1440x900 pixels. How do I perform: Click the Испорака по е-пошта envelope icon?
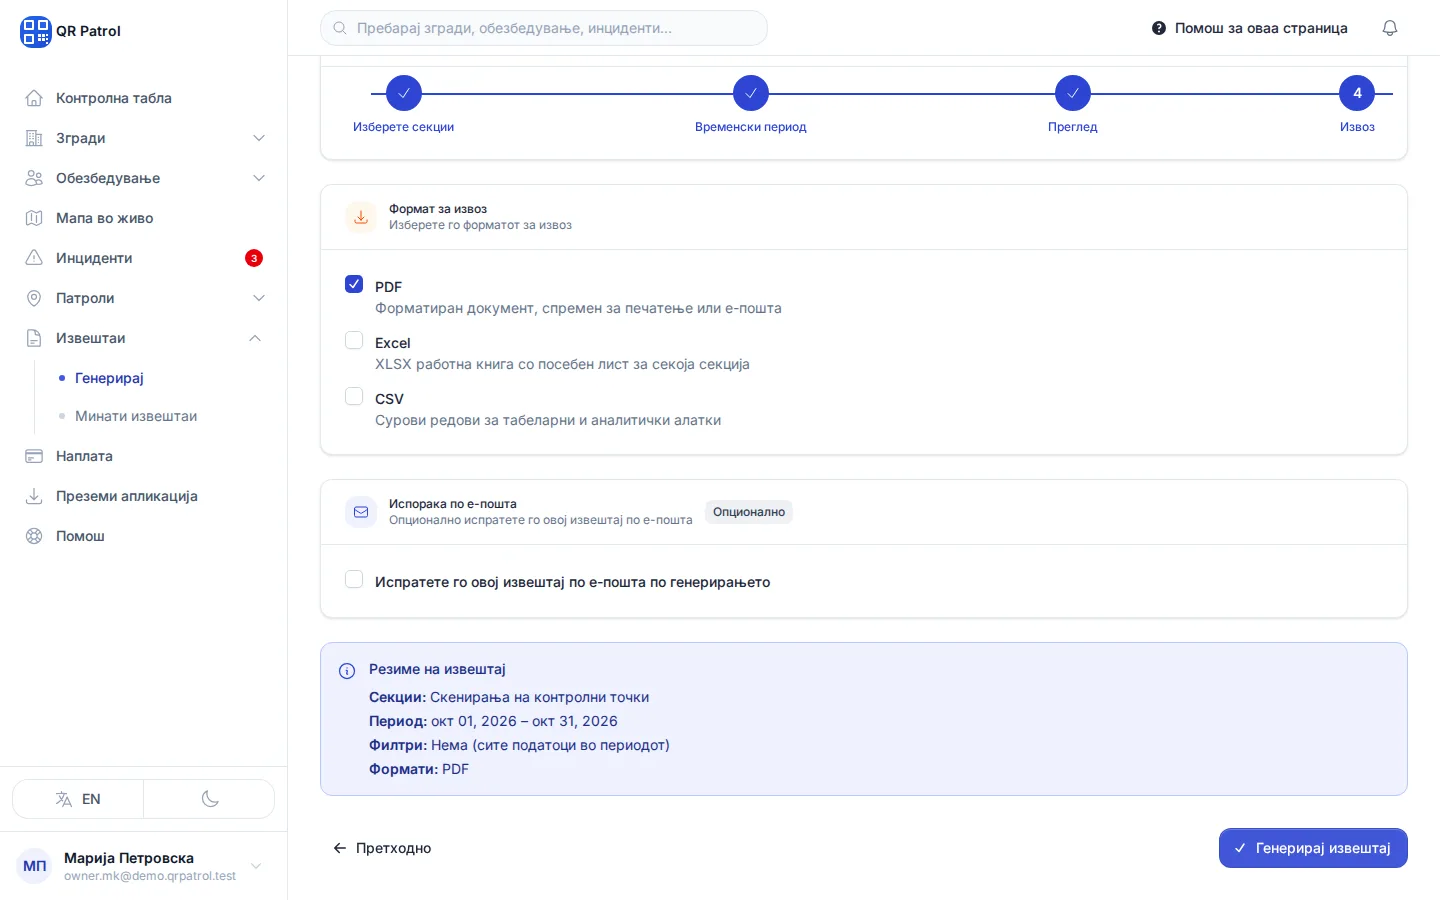(361, 512)
